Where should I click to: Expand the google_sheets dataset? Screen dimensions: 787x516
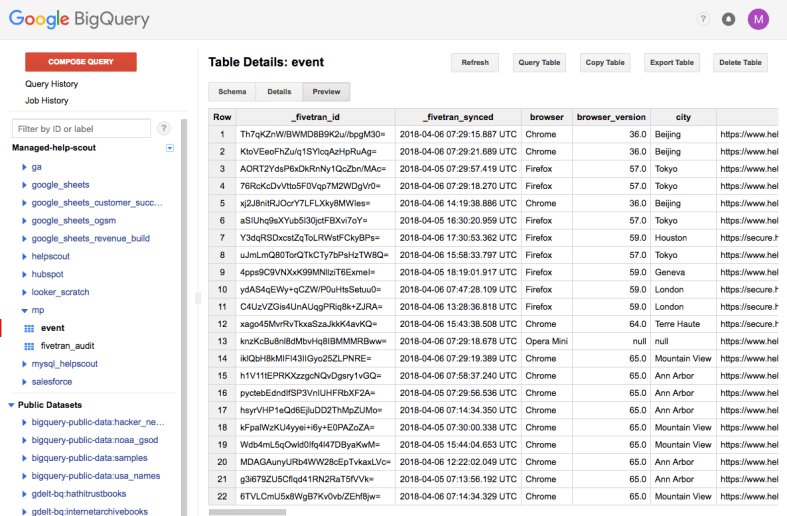click(x=24, y=185)
